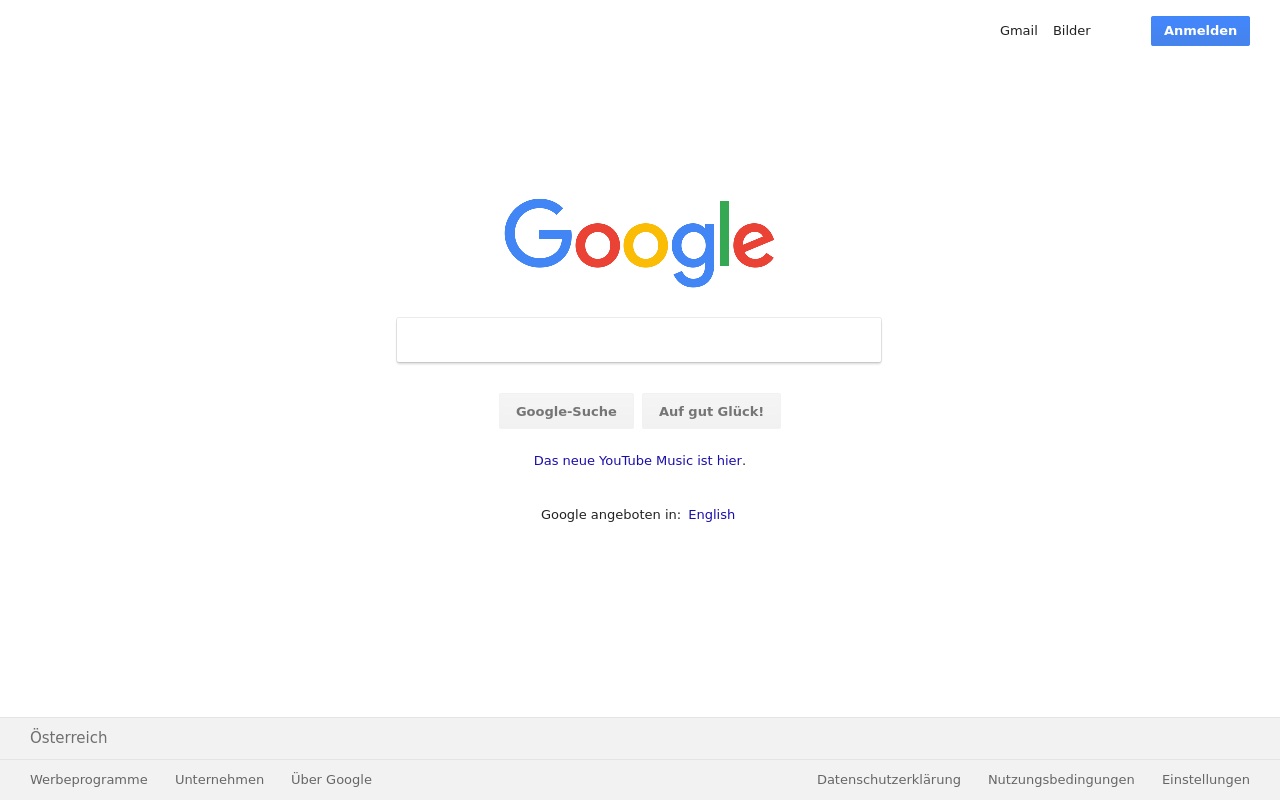Click the yellow letter o in logo
The width and height of the screenshot is (1280, 800).
click(645, 246)
